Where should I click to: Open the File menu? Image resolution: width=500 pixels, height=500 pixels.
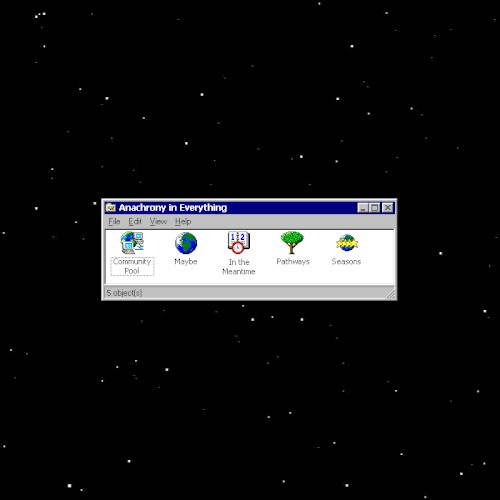pos(114,222)
